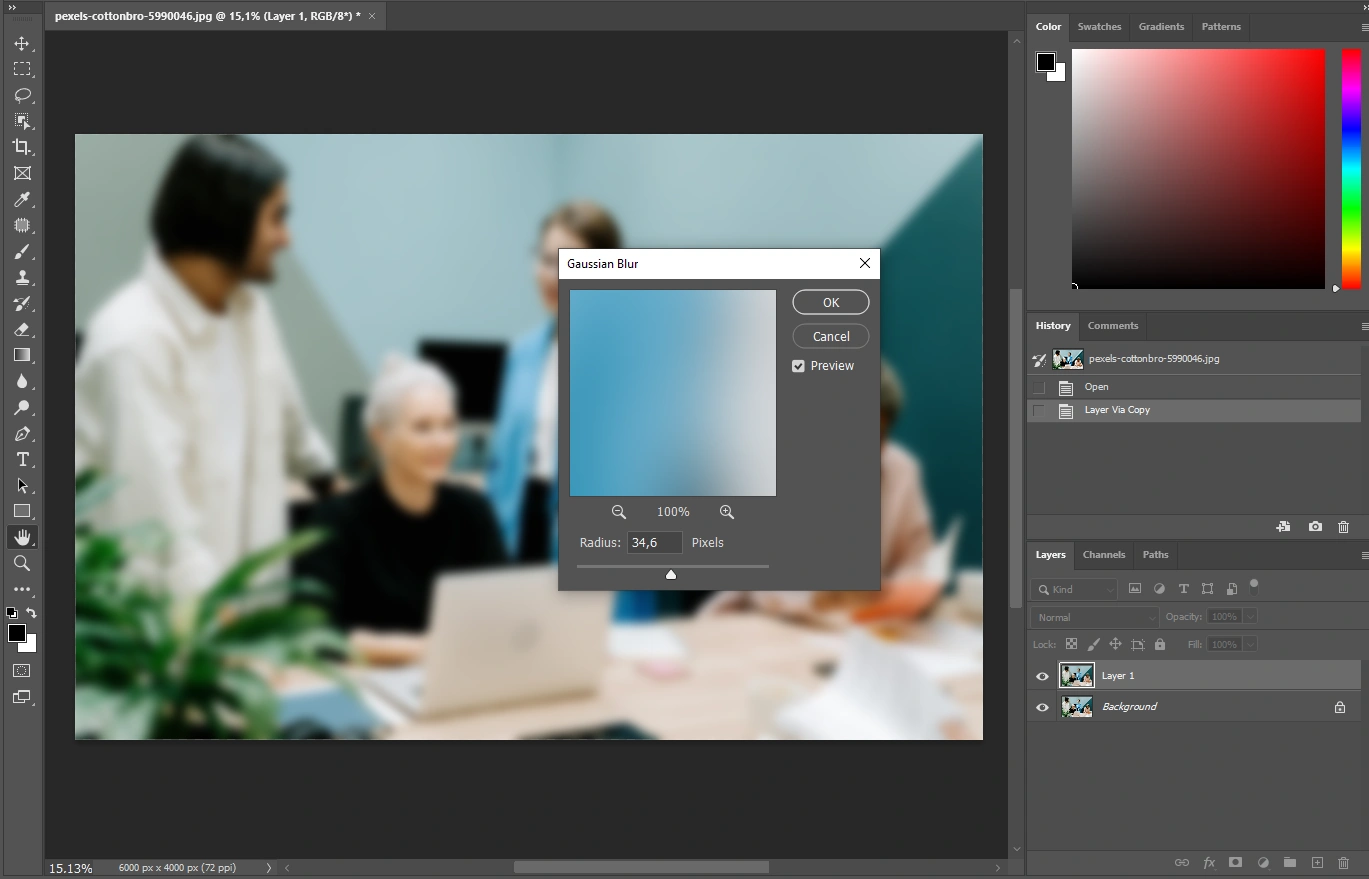This screenshot has height=879, width=1369.
Task: Open the Opacity value dropdown arrow
Action: [1250, 617]
